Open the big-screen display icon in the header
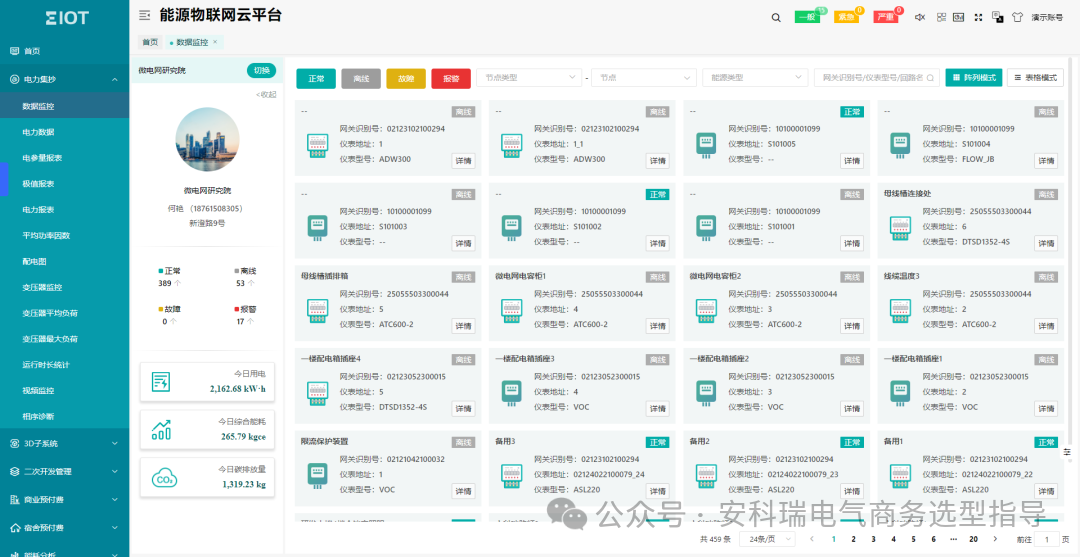1080x557 pixels. click(958, 17)
